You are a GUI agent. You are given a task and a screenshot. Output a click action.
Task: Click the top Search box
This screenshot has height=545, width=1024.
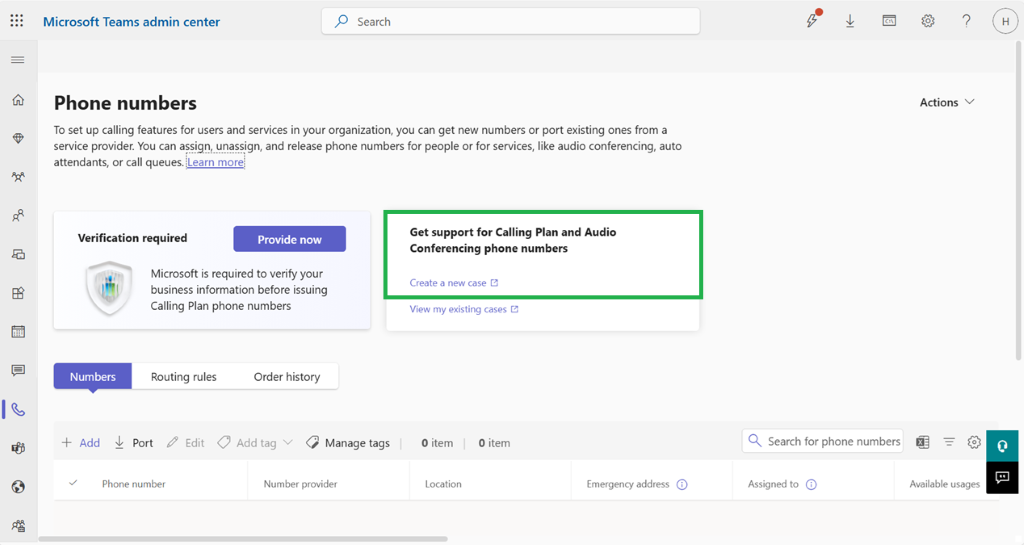click(511, 22)
